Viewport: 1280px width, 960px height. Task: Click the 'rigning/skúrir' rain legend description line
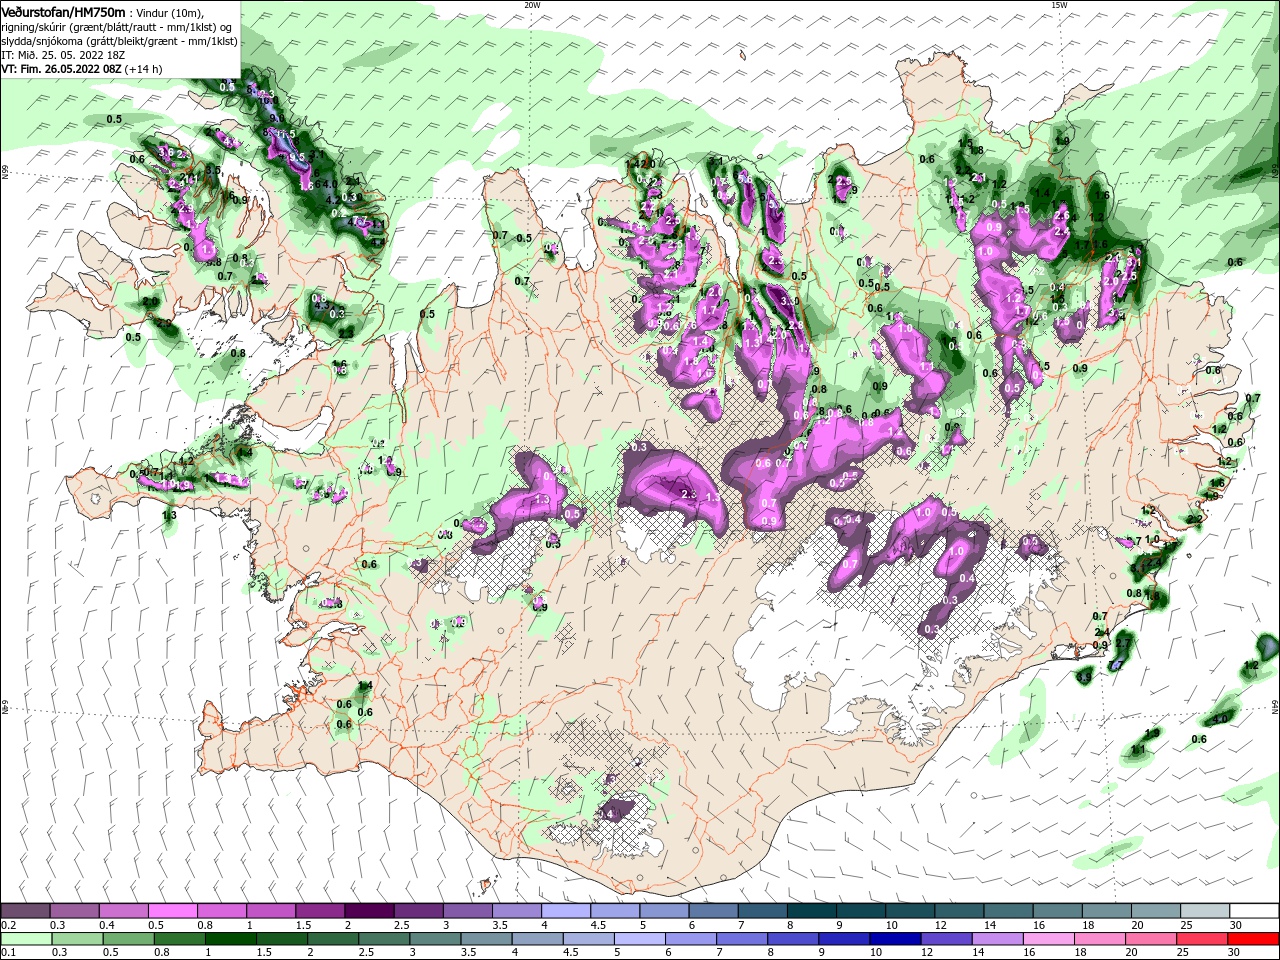pos(116,27)
